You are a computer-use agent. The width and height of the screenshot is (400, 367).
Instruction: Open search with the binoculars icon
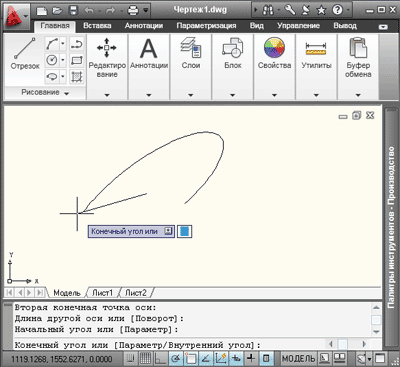coord(268,10)
